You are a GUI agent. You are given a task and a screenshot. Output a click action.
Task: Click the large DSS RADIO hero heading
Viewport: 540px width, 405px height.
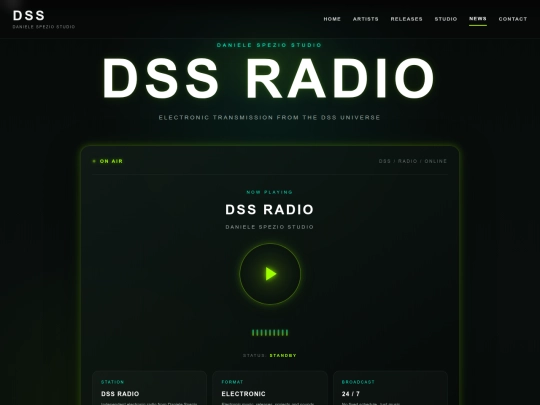click(269, 79)
